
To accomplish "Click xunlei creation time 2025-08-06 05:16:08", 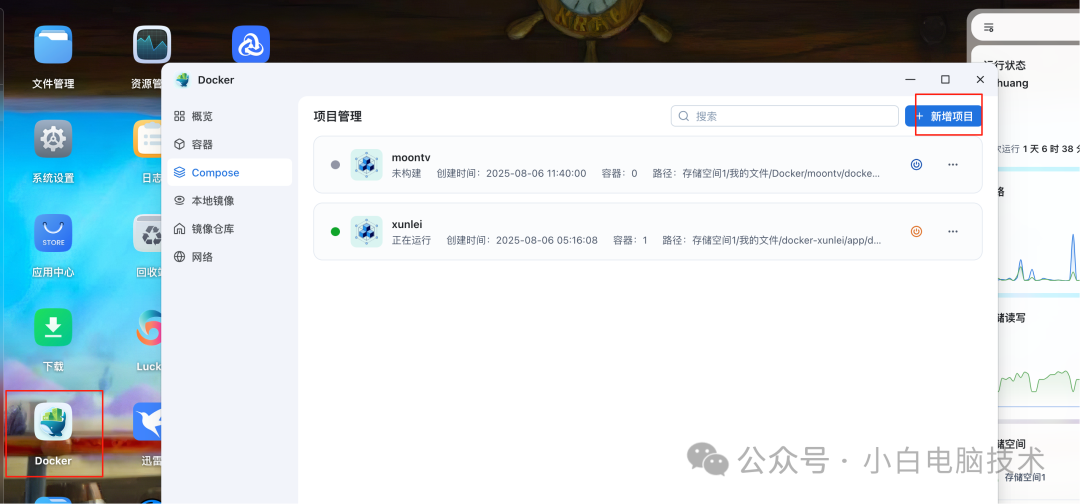I will pos(547,240).
